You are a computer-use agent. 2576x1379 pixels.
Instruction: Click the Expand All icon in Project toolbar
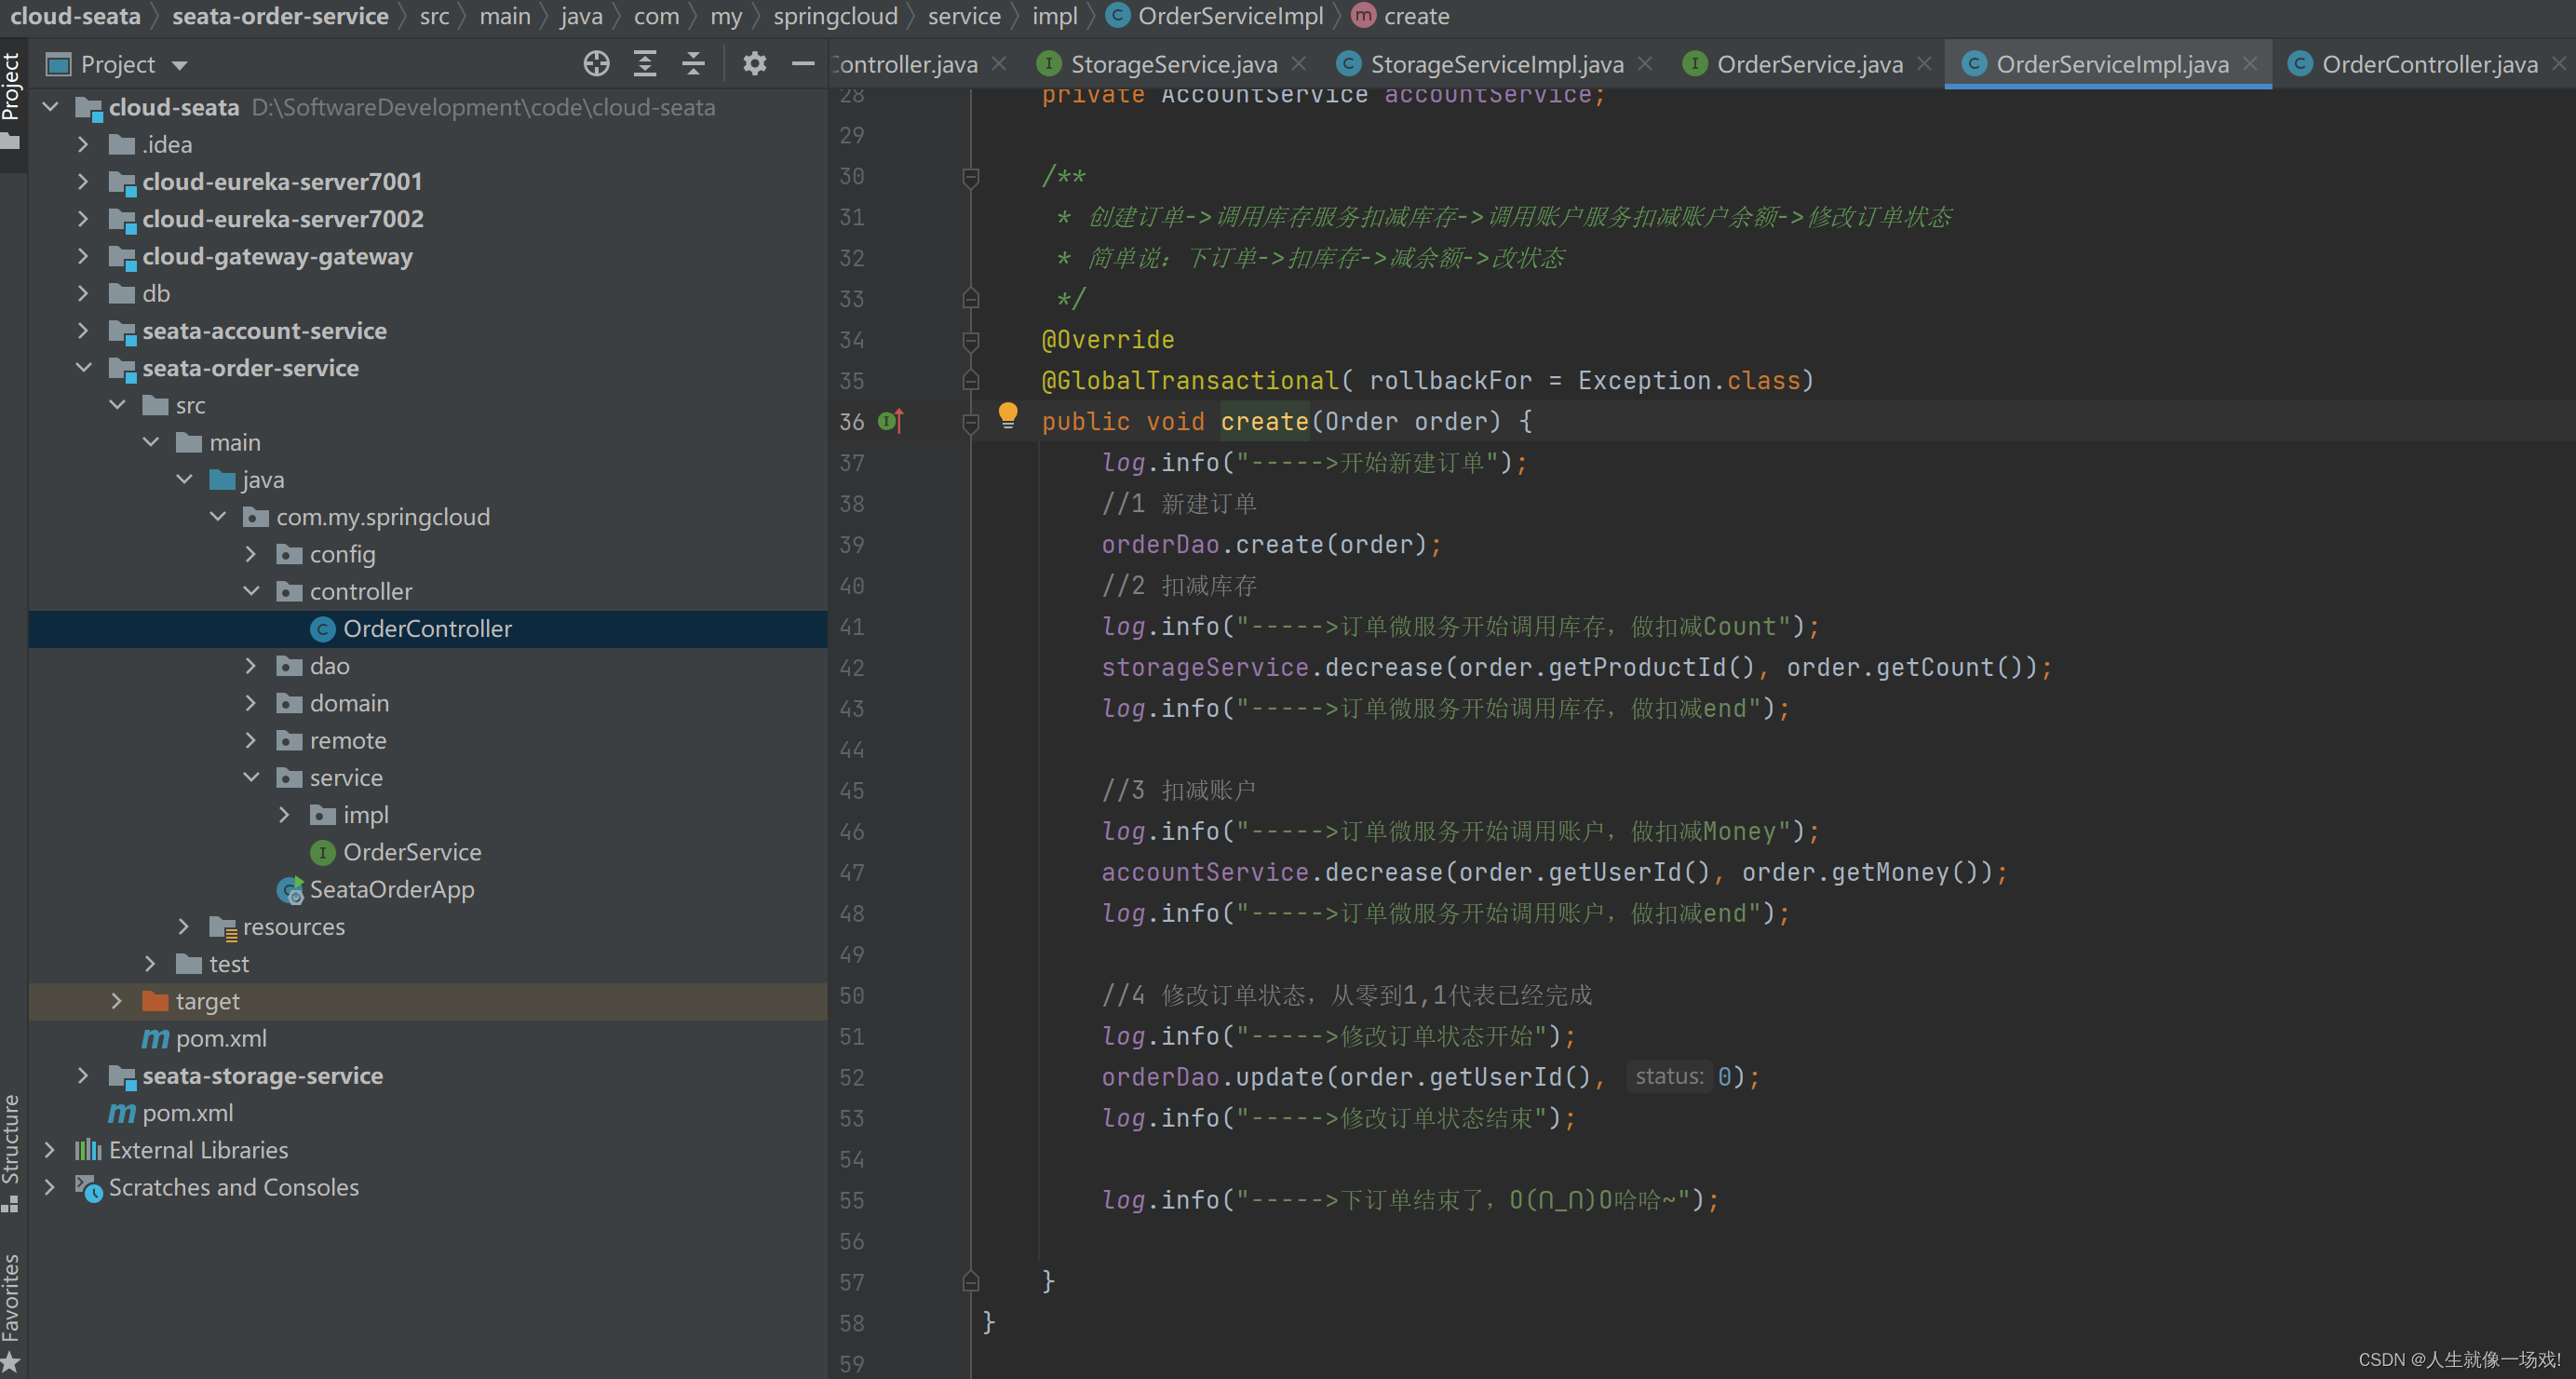point(645,64)
